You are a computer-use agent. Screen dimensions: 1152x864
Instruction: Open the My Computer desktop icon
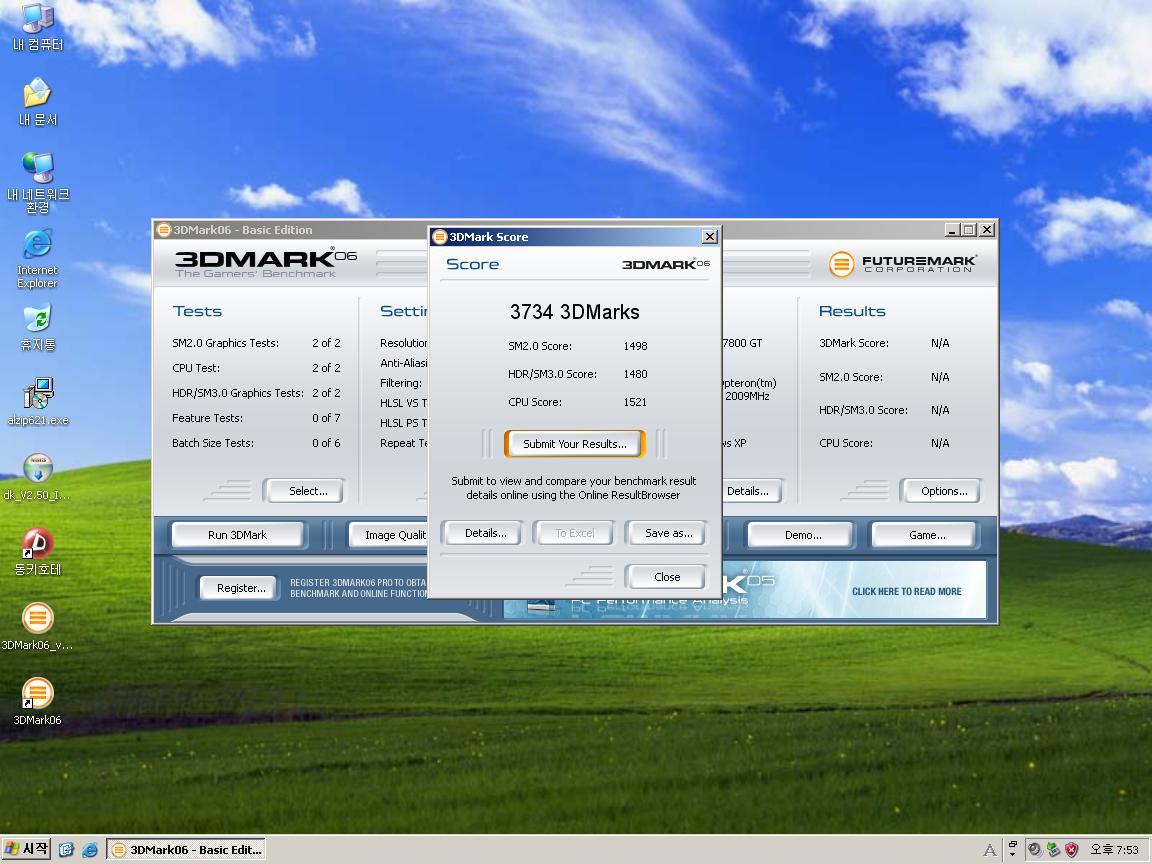(37, 19)
